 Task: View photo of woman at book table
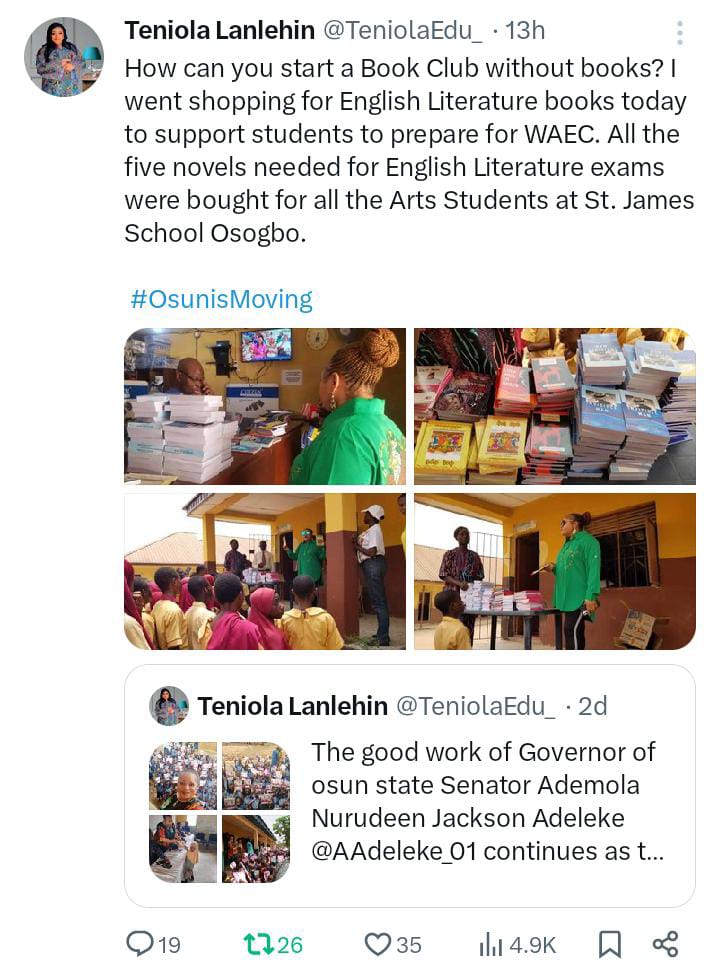555,571
